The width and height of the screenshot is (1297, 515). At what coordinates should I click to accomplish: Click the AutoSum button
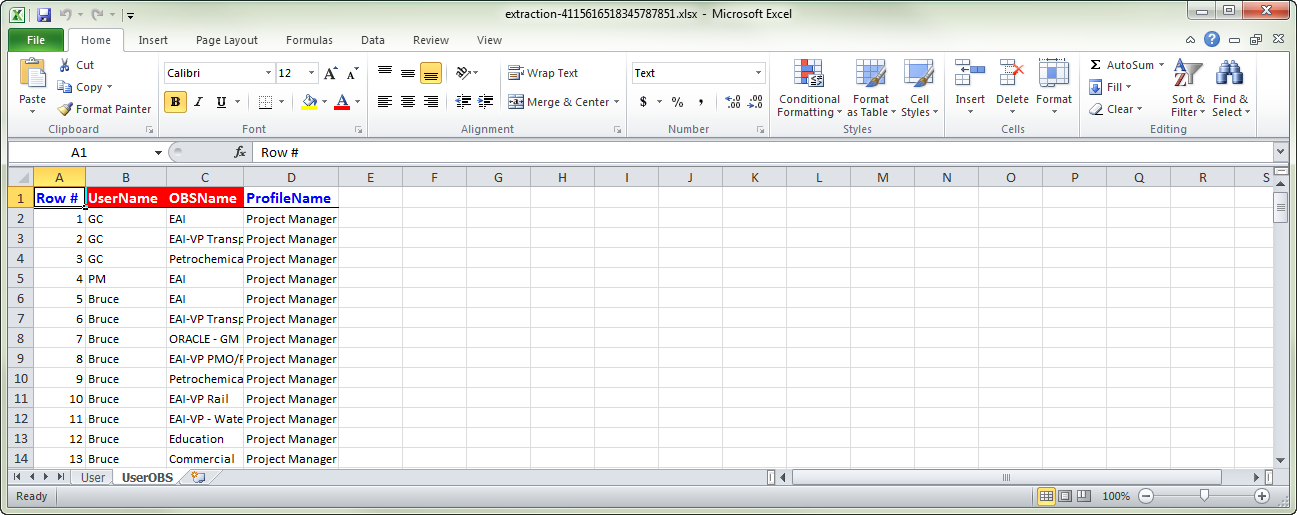coord(1128,65)
